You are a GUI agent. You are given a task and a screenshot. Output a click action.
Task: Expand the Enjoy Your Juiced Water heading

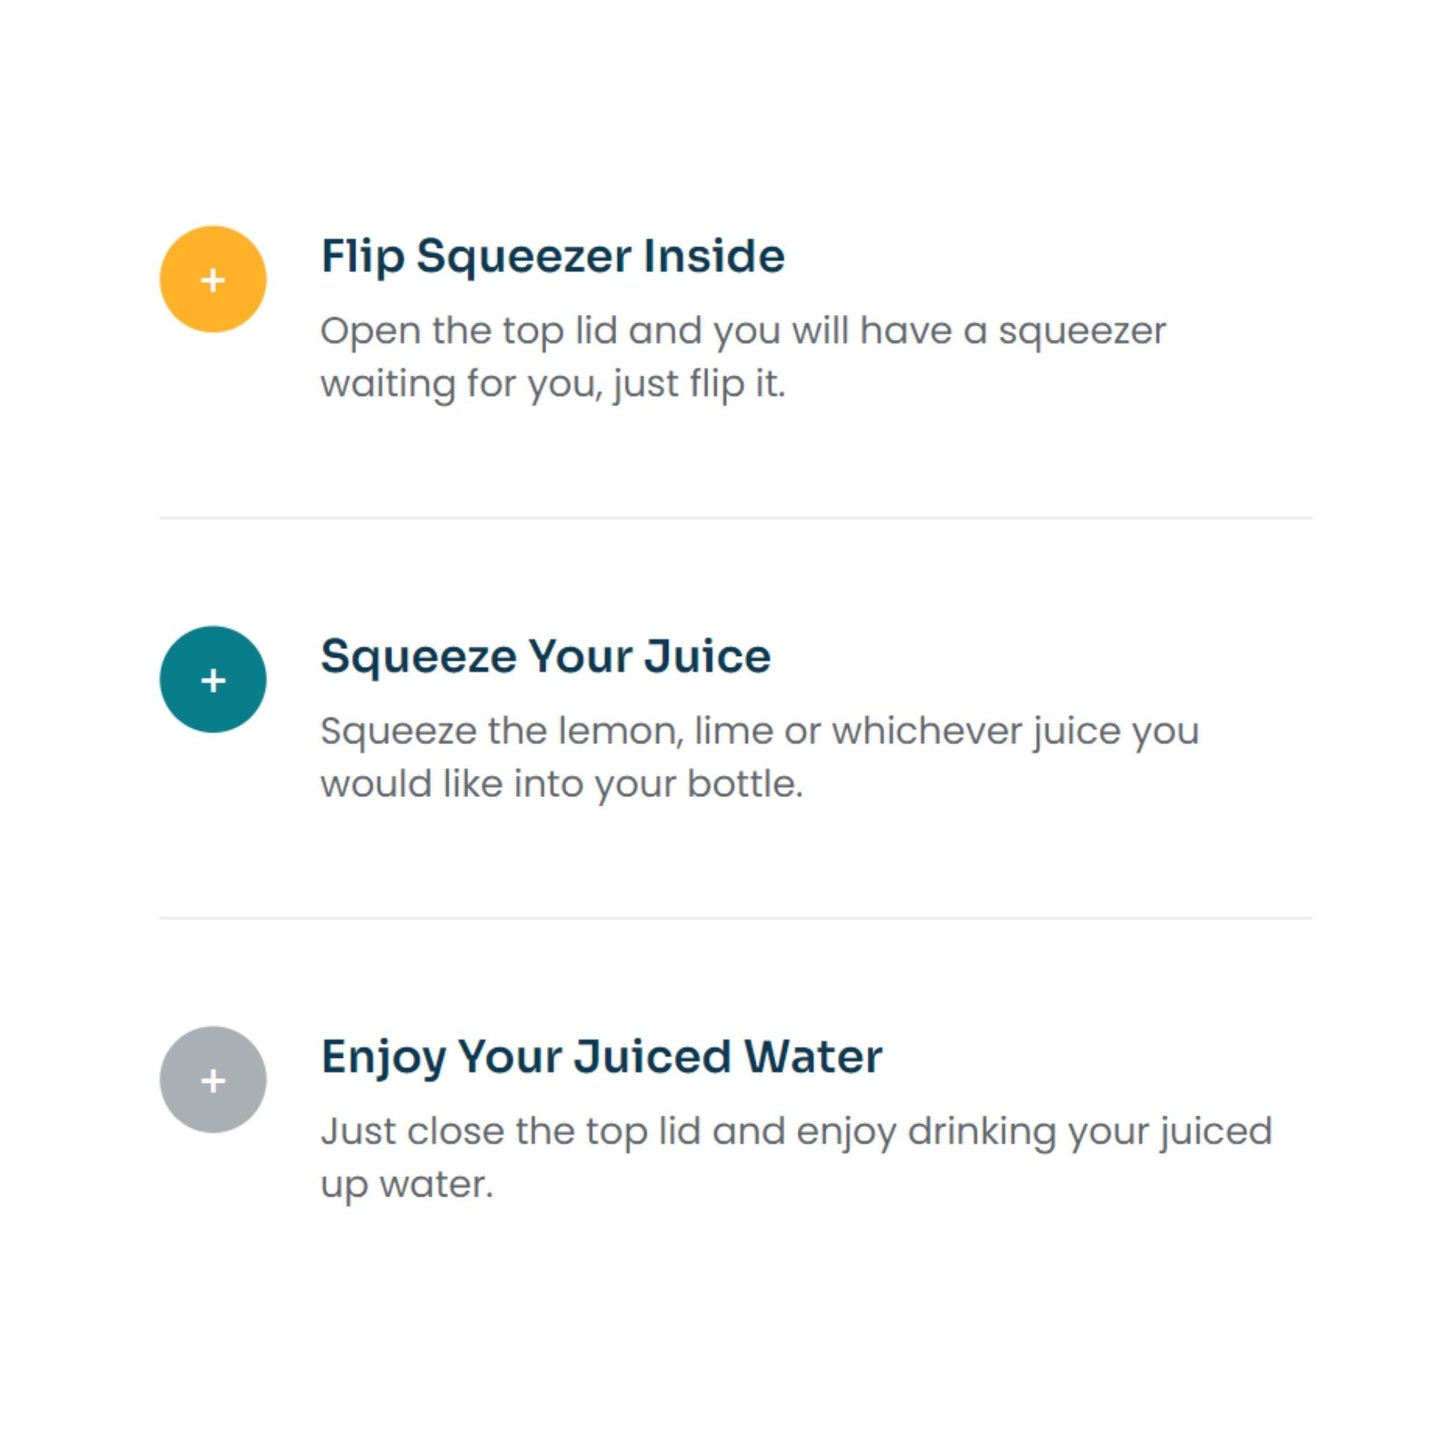(x=601, y=1057)
